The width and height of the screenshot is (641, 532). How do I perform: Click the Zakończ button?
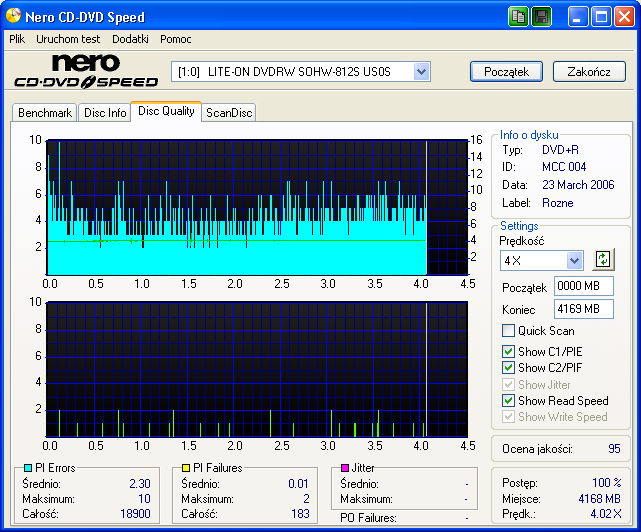click(x=589, y=72)
